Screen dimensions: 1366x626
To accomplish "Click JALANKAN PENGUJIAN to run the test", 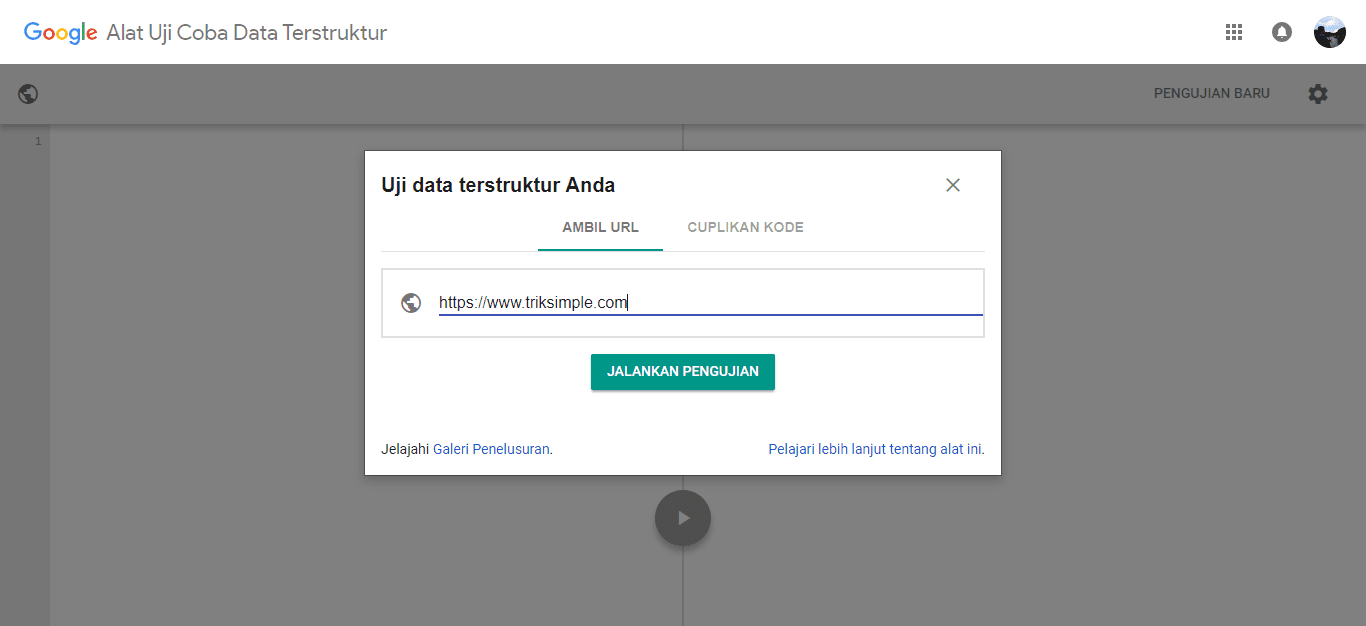I will click(683, 371).
